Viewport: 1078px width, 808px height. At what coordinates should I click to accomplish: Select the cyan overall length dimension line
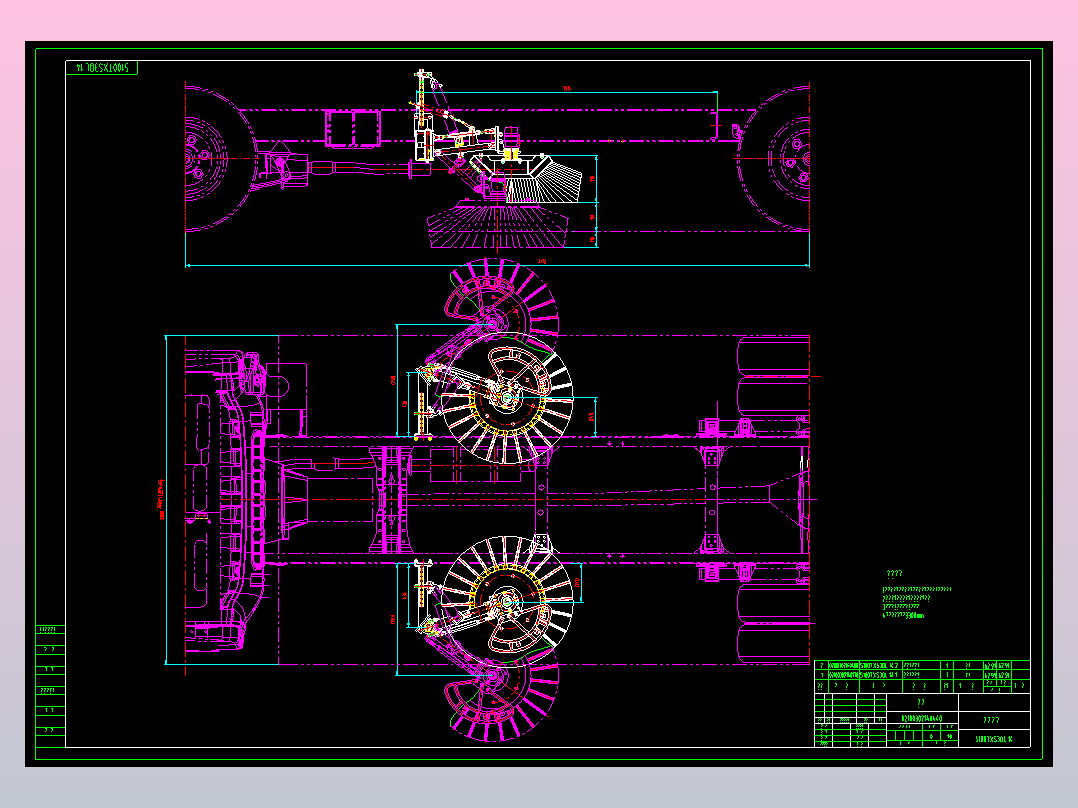point(497,265)
